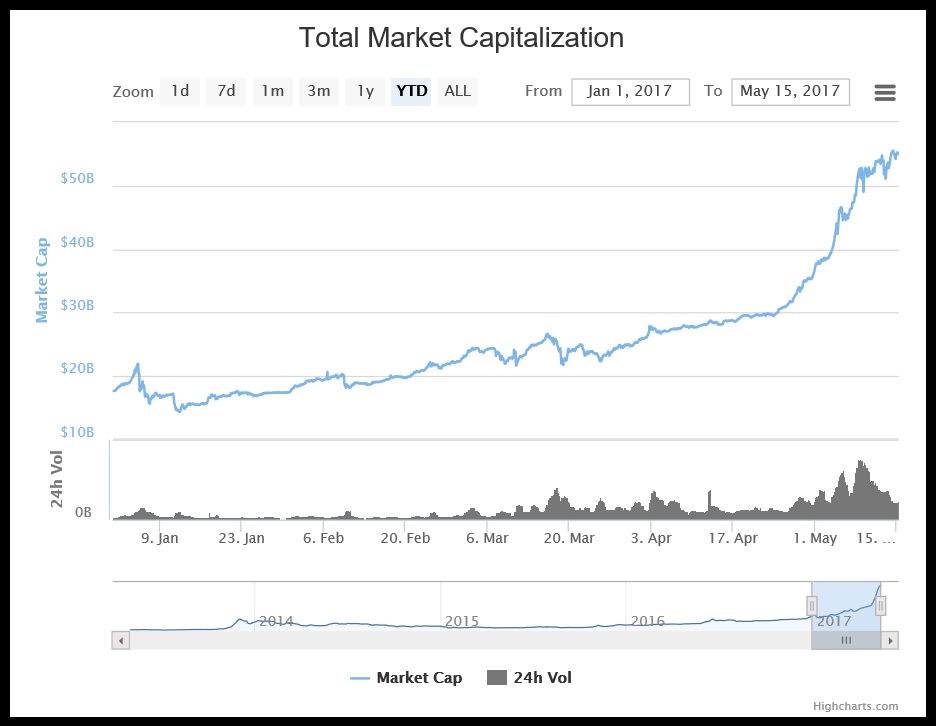The height and width of the screenshot is (726, 936).
Task: Select the 1y zoom option
Action: coord(364,91)
